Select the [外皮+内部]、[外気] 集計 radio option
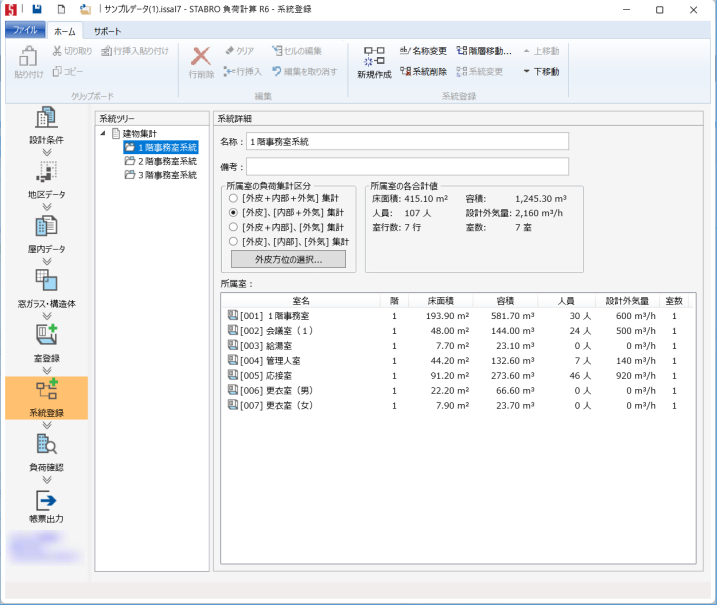Viewport: 717px width, 605px height. point(233,227)
